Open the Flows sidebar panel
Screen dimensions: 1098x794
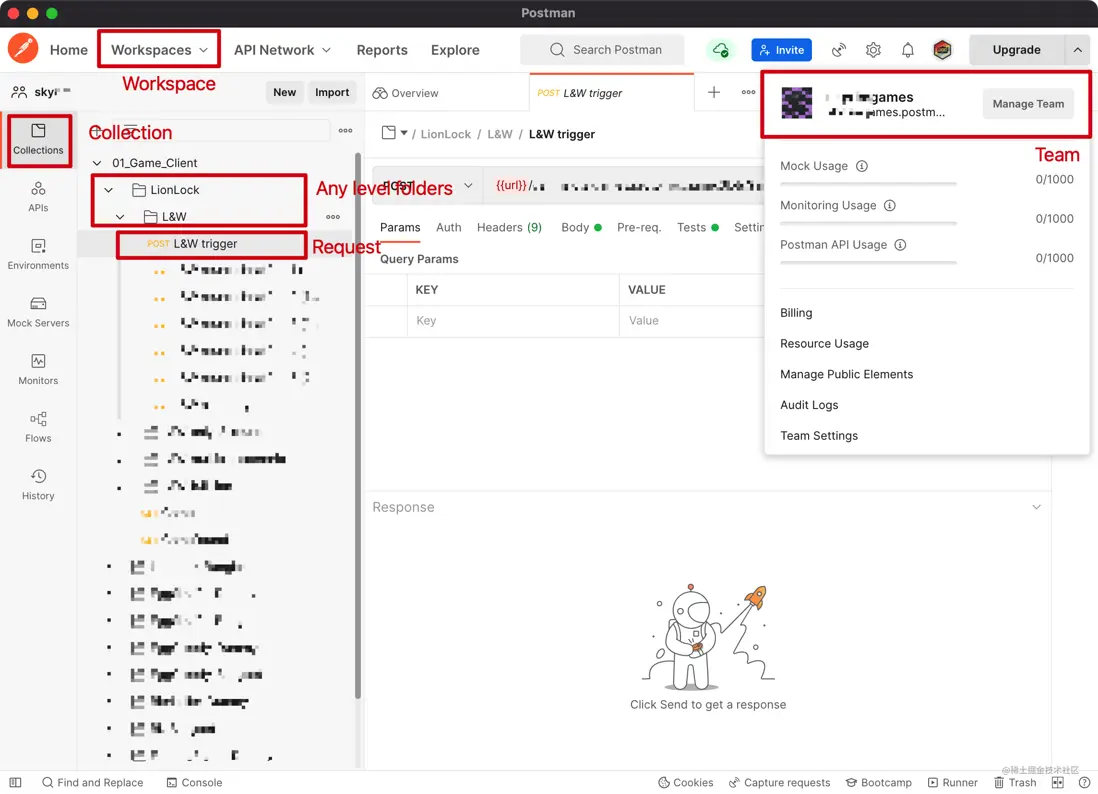pyautogui.click(x=38, y=427)
